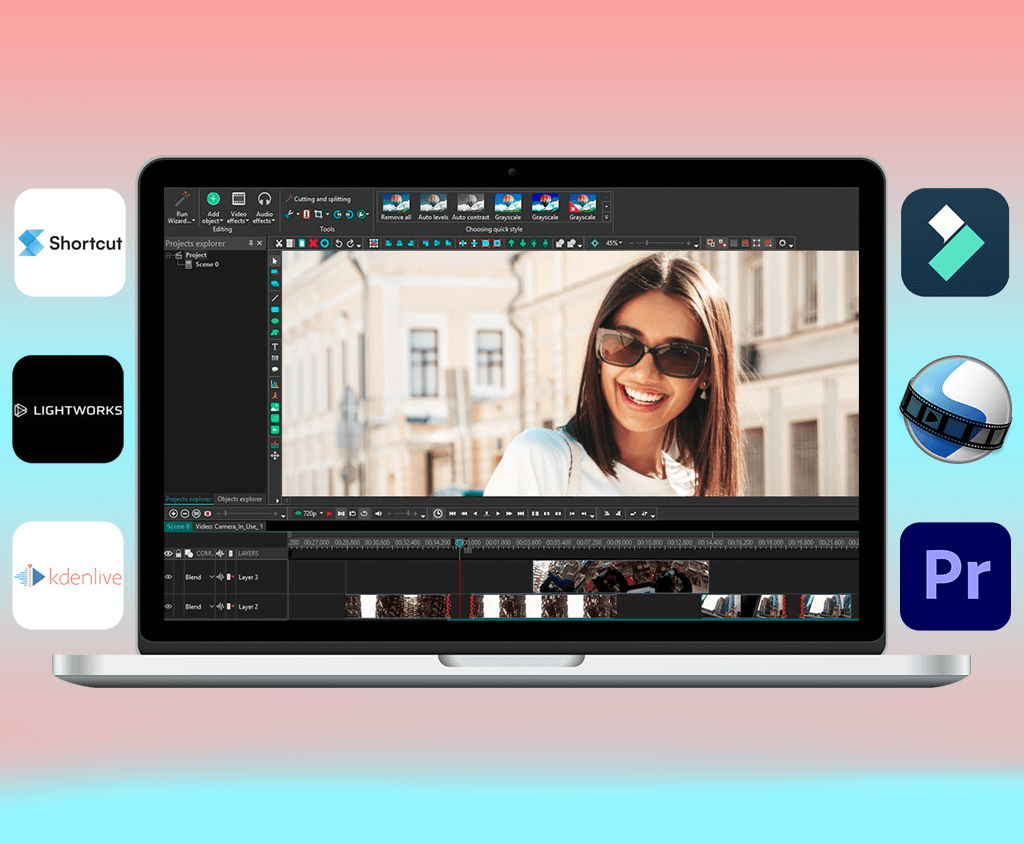Click the fit-to-screen crosshair icon
Image resolution: width=1024 pixels, height=844 pixels.
594,243
